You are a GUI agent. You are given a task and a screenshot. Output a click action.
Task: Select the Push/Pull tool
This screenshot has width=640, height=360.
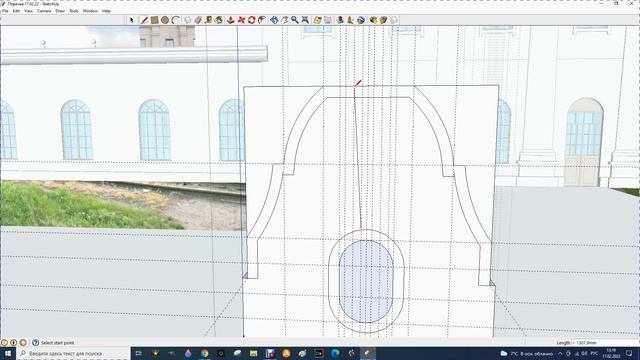pyautogui.click(x=231, y=20)
